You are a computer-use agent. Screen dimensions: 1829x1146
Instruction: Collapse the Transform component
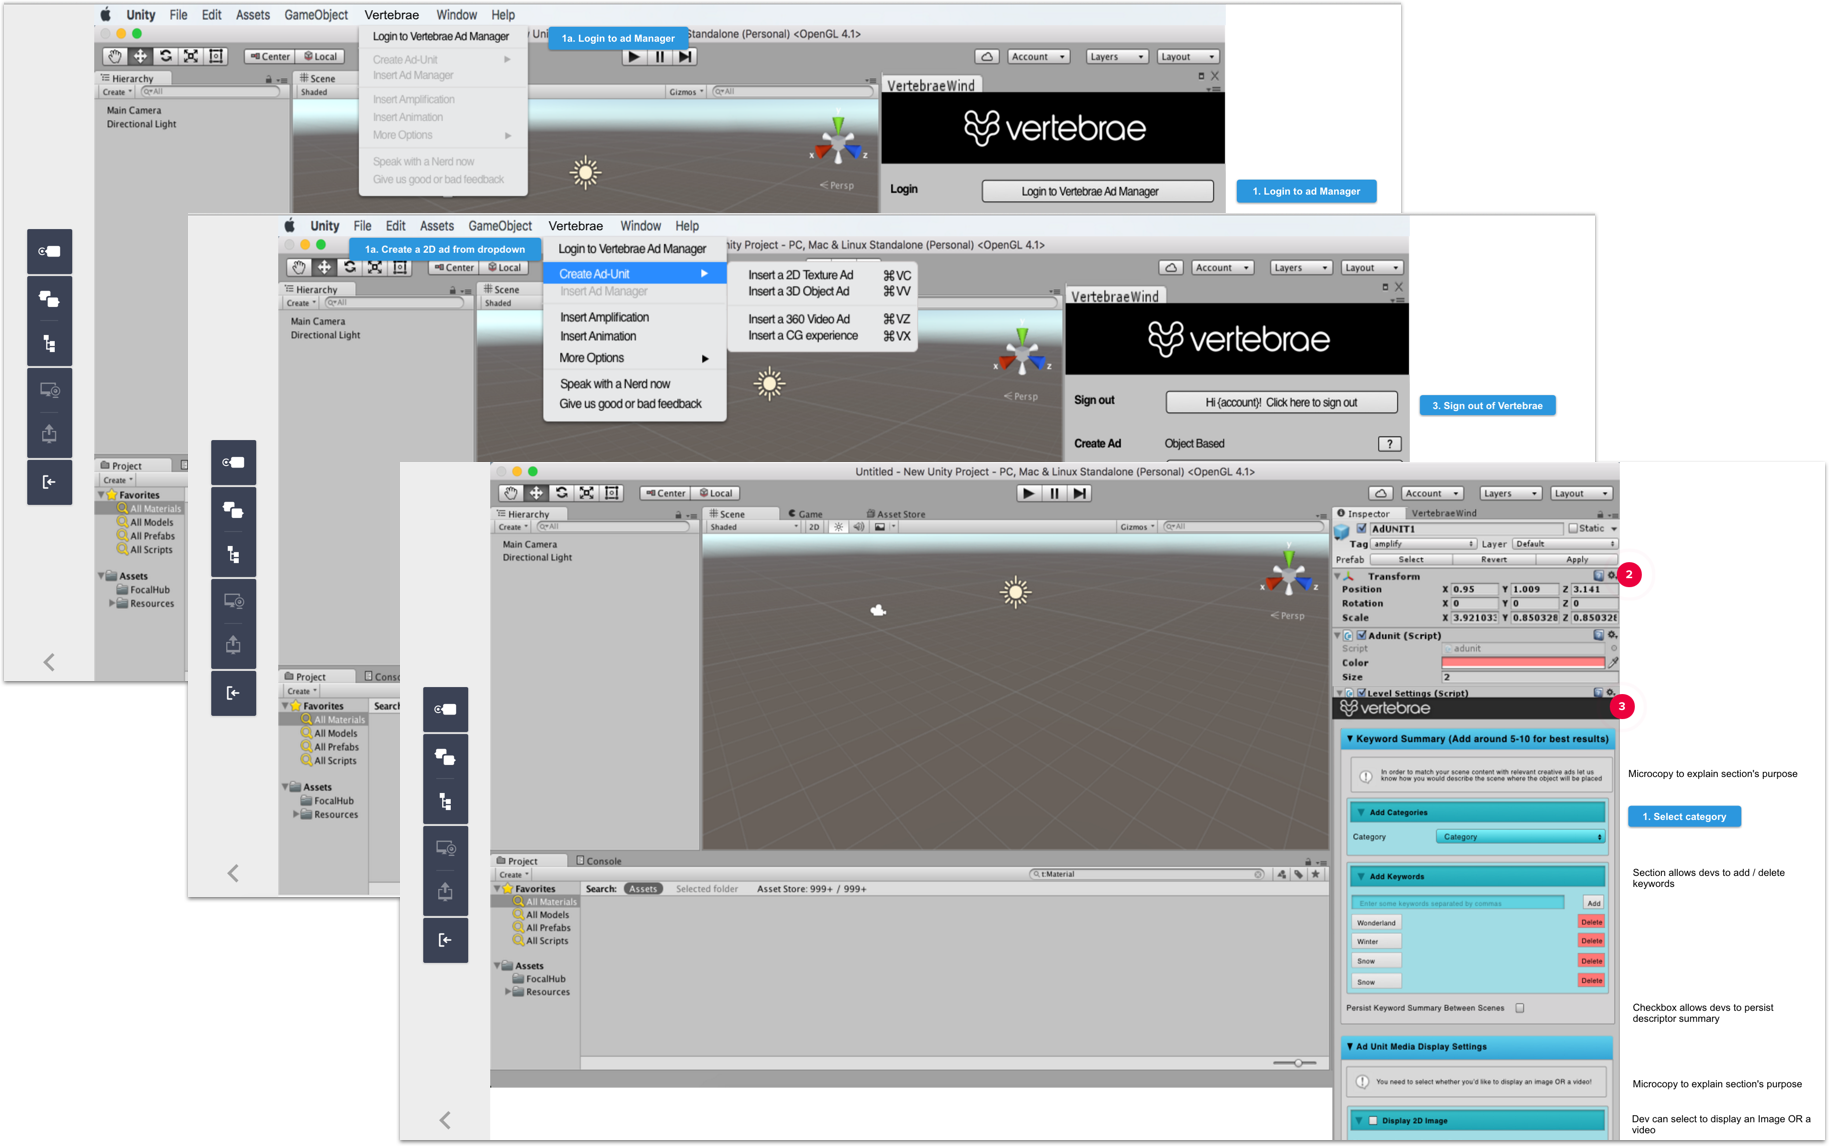coord(1338,576)
